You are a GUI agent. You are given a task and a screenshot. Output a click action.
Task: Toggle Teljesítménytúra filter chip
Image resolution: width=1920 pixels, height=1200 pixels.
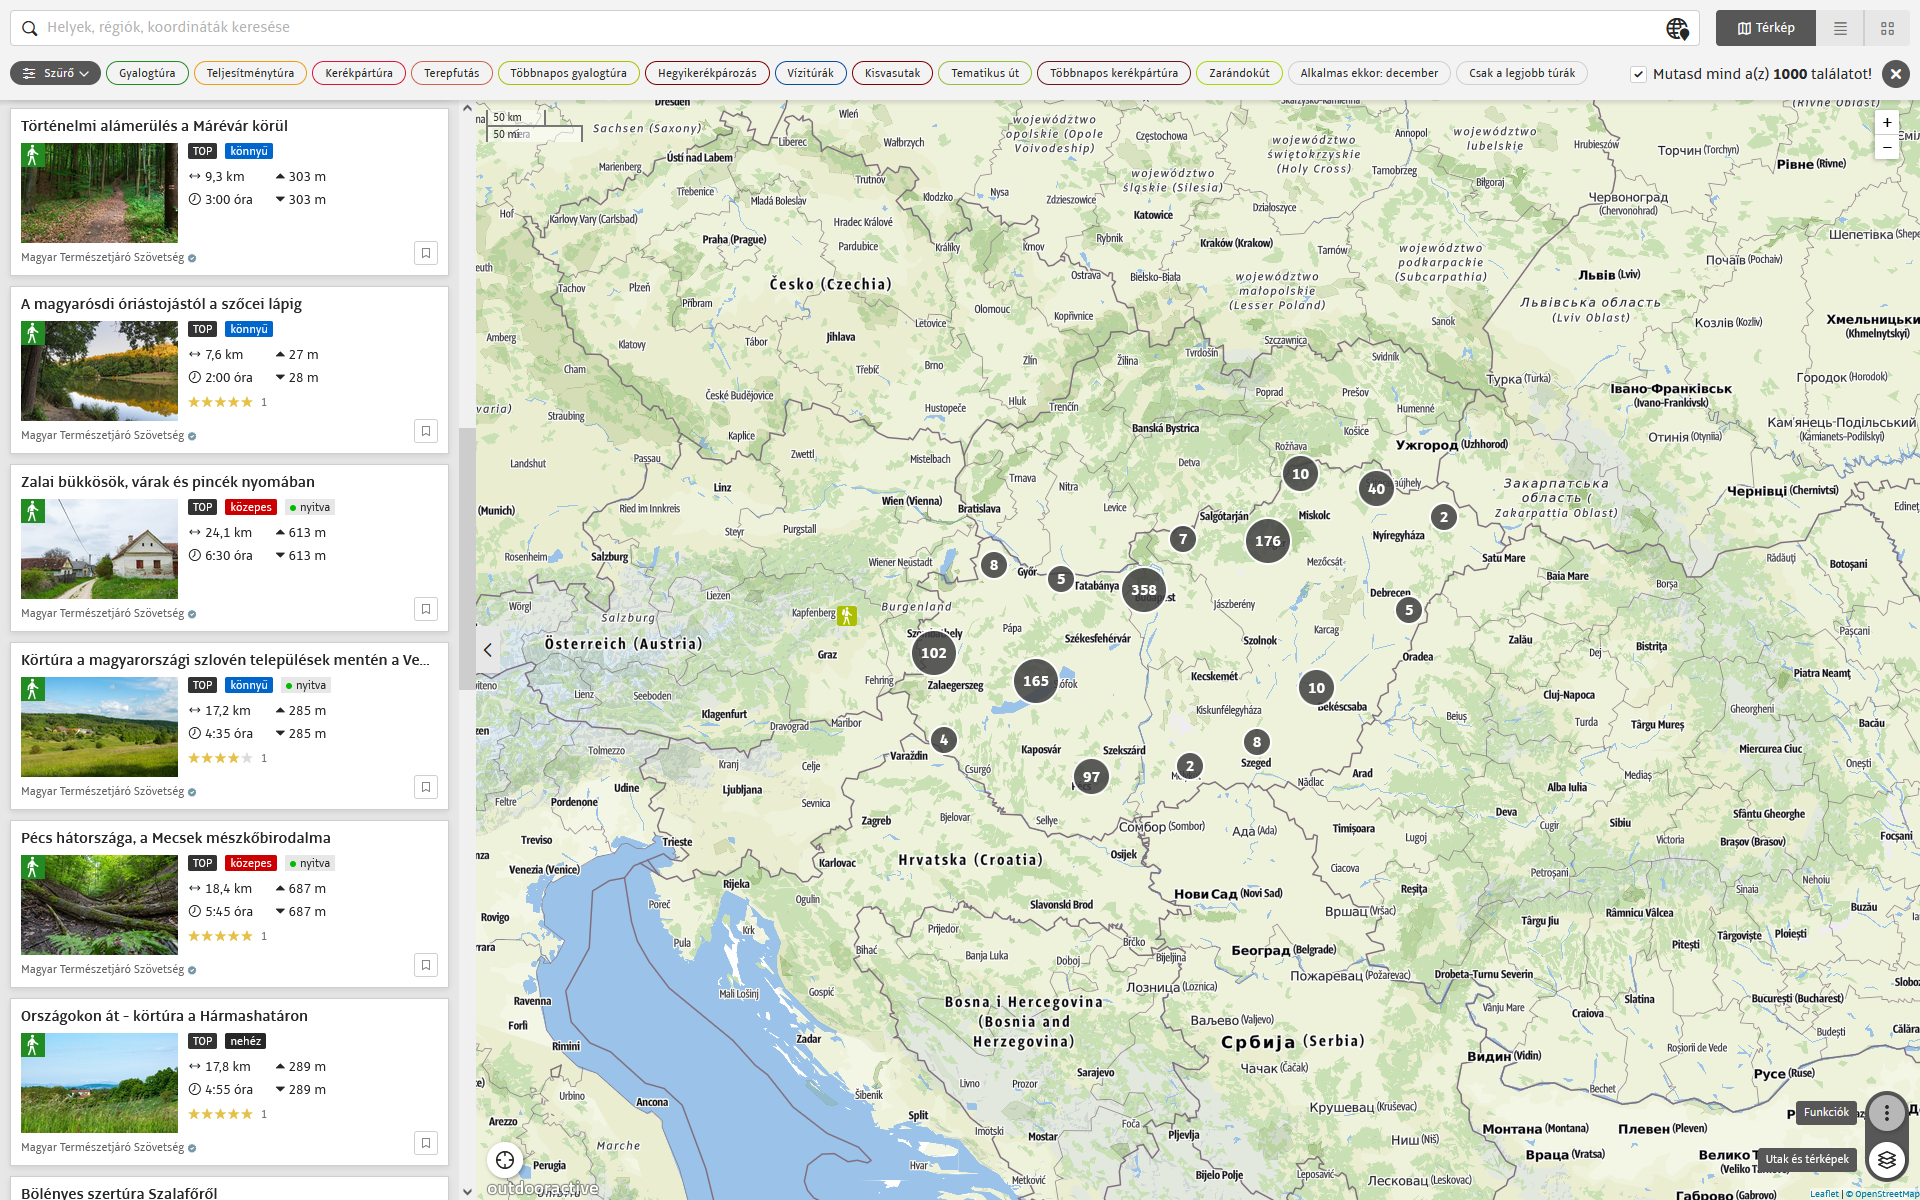[x=250, y=73]
